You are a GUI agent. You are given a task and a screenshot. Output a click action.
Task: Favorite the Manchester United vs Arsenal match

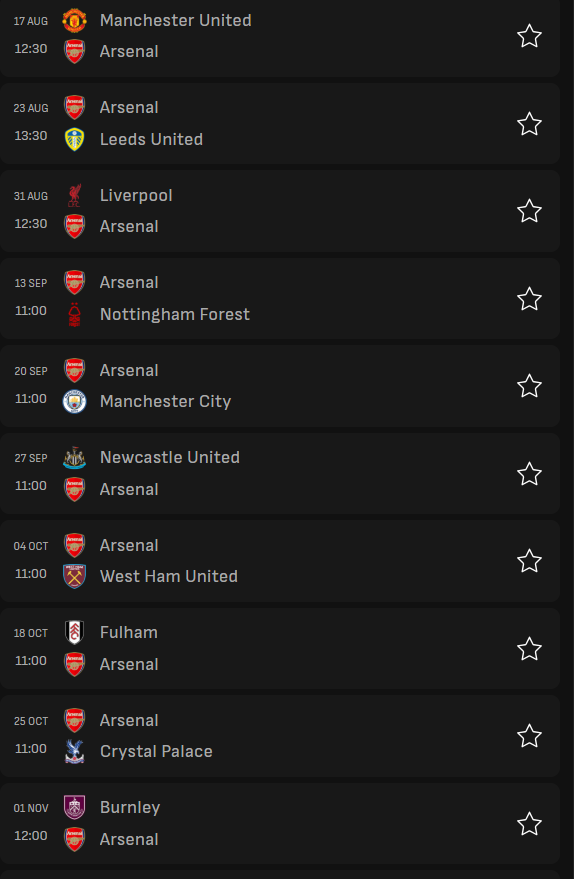529,36
